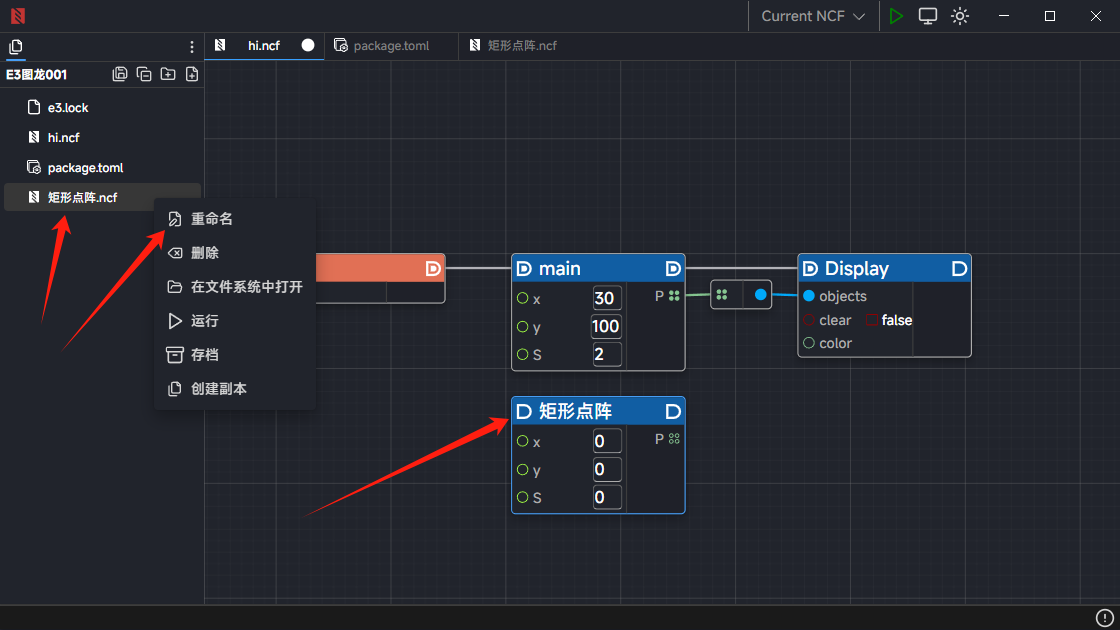Click the y value field in main node
Screen dimensions: 1120x630
click(606, 326)
